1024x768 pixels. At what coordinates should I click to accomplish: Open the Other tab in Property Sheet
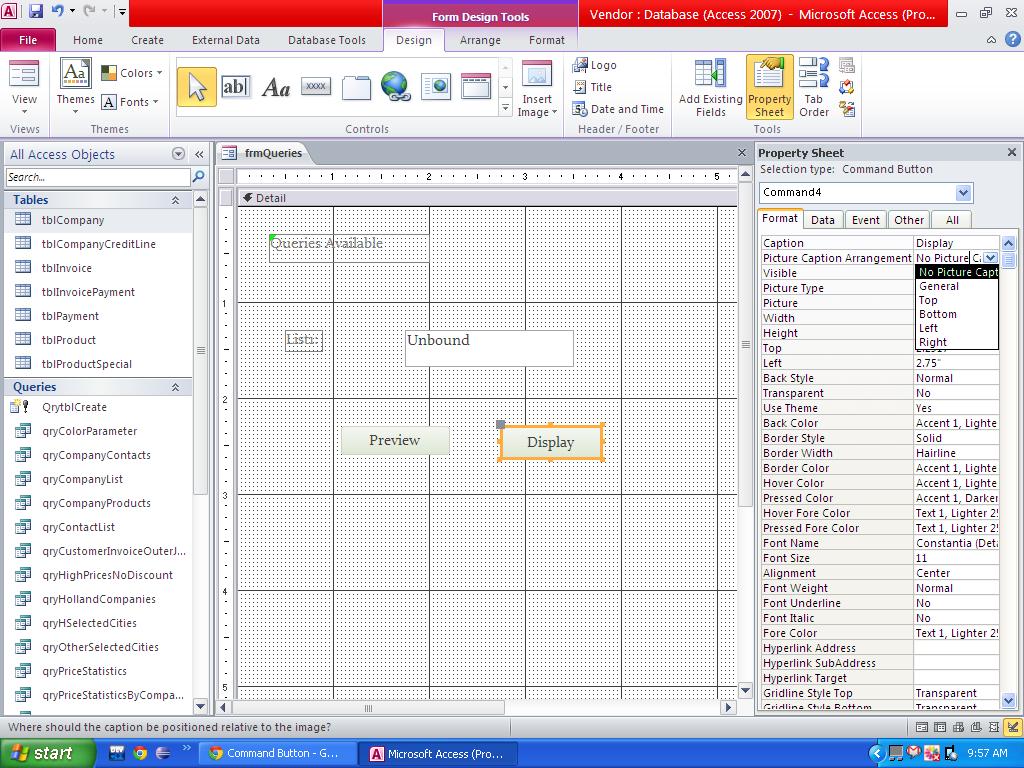[909, 220]
